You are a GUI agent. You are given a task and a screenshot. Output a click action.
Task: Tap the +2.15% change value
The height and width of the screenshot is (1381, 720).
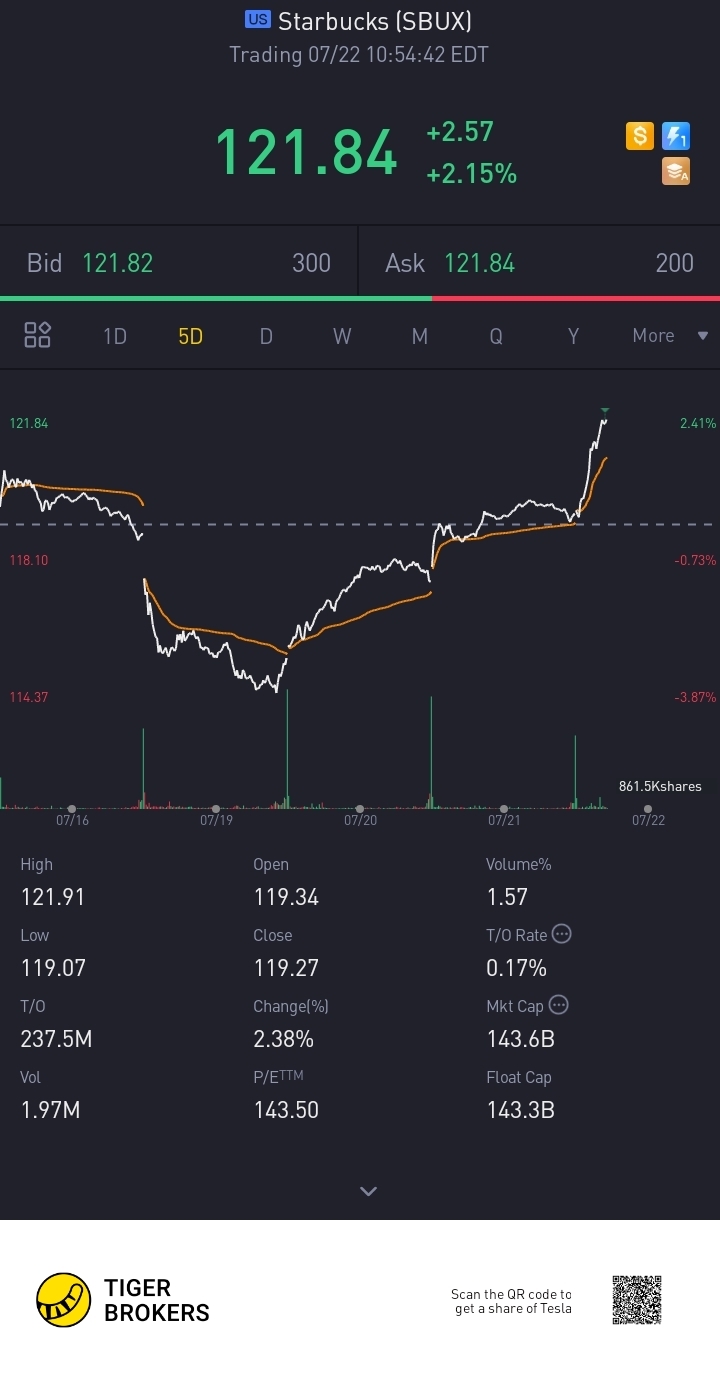(471, 174)
